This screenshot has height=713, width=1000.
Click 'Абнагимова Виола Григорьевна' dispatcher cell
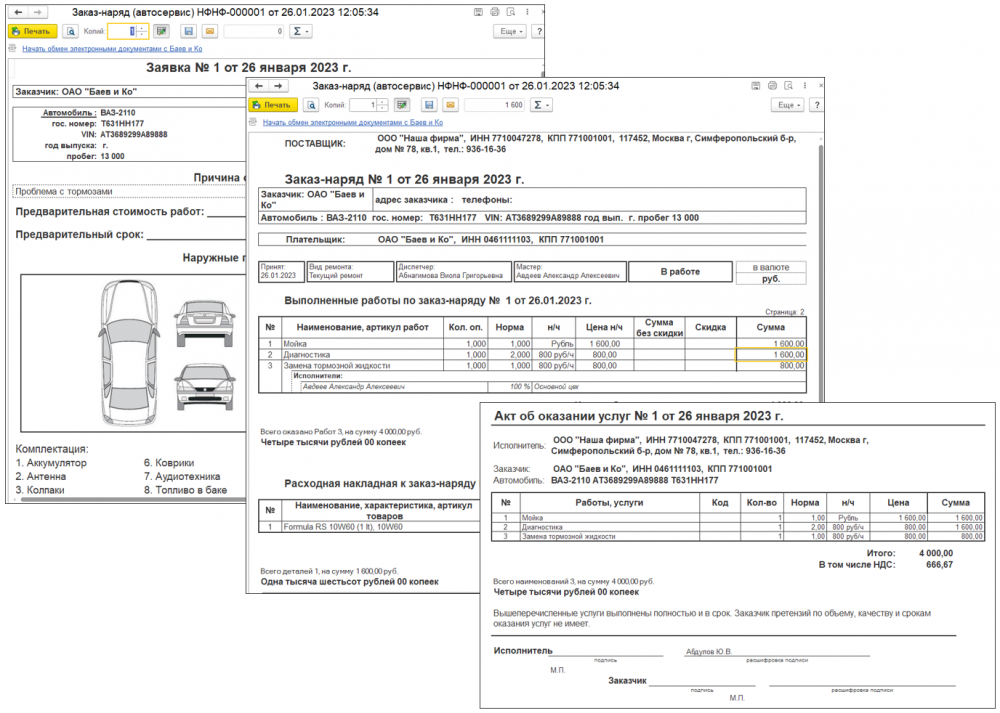click(x=453, y=272)
